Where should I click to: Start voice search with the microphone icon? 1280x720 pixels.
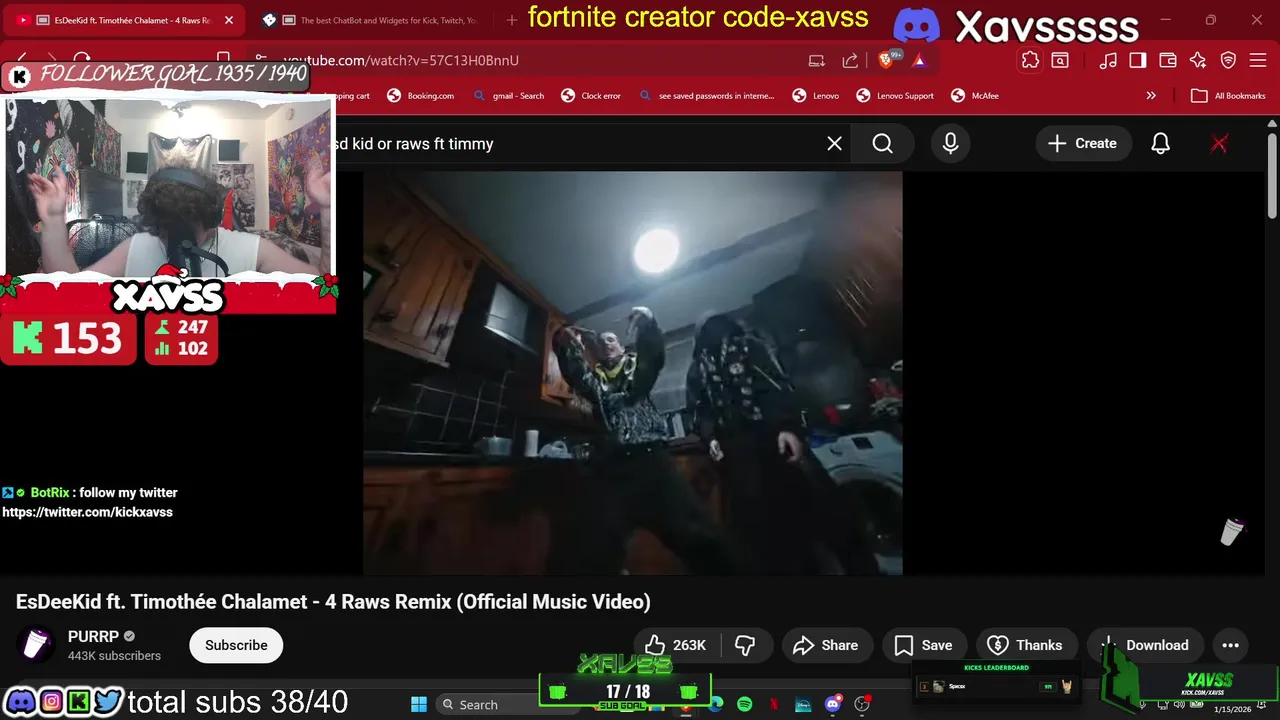(950, 144)
